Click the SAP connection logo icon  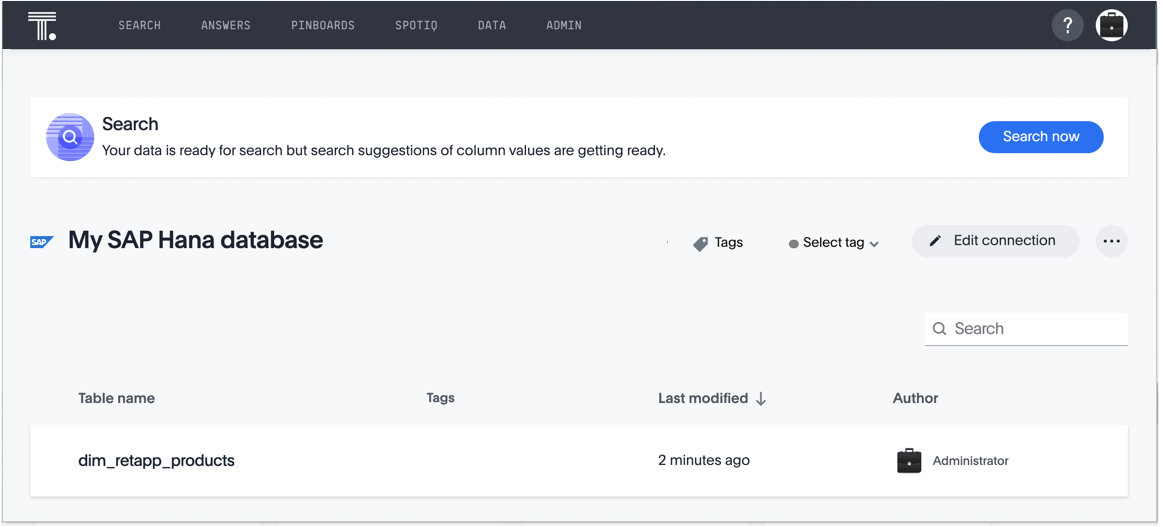coord(41,242)
